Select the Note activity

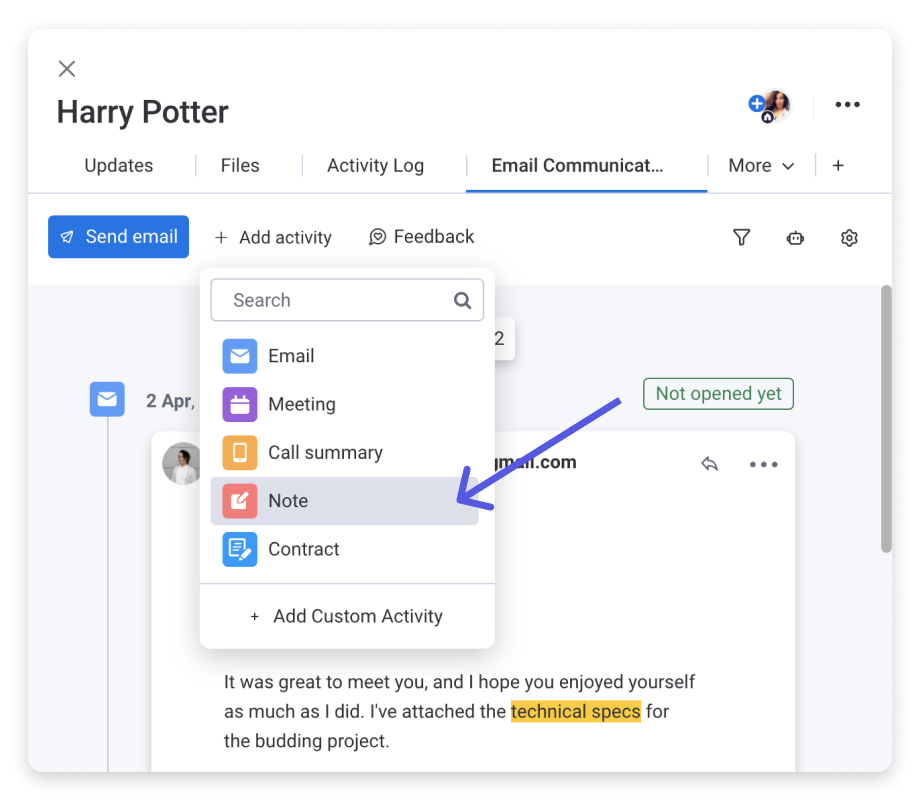[345, 501]
